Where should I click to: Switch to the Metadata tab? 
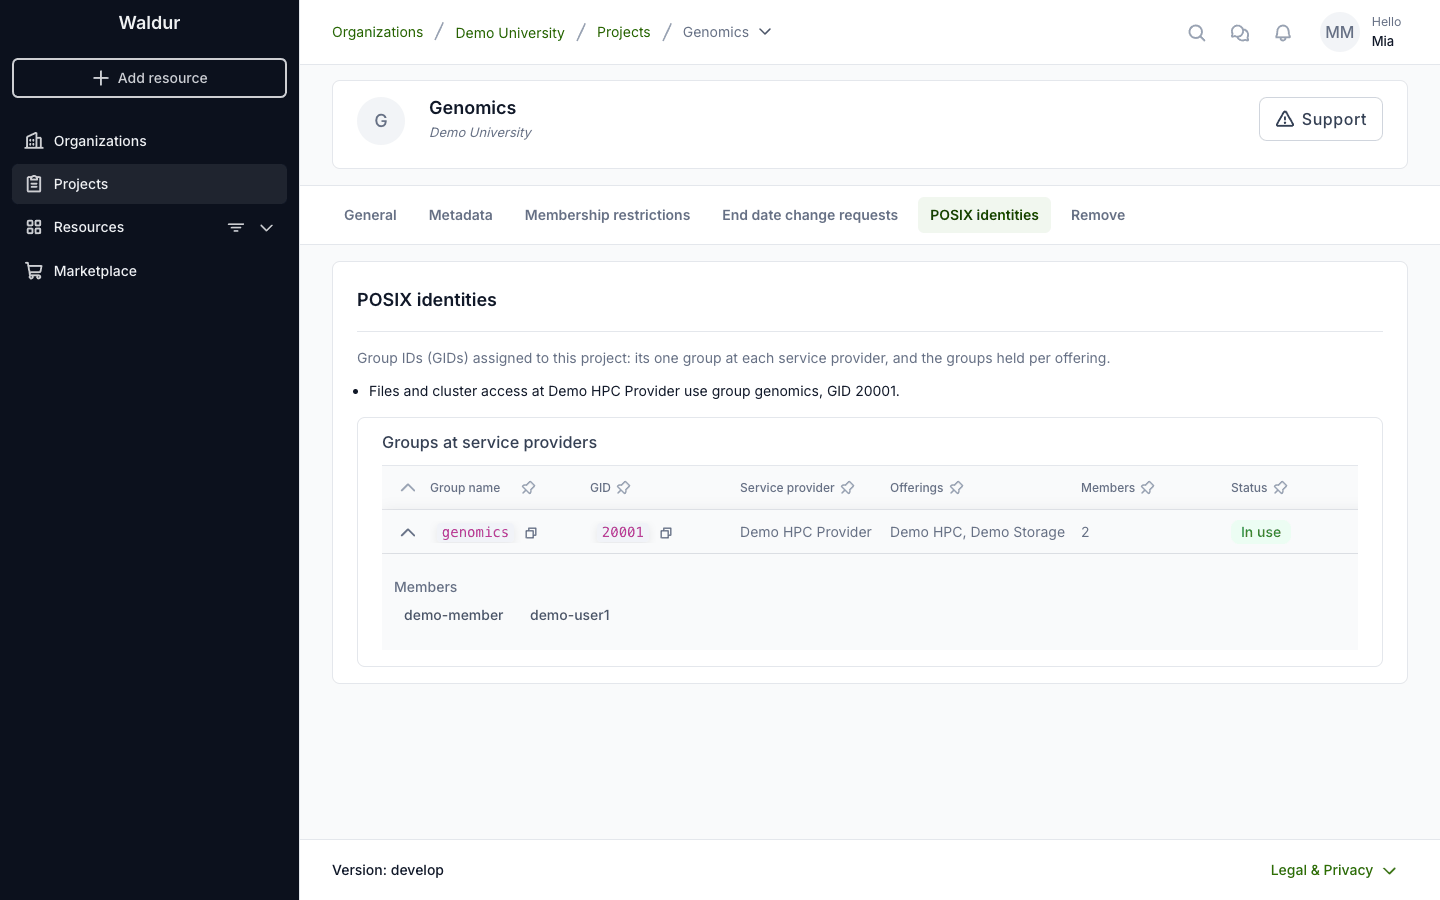point(461,215)
